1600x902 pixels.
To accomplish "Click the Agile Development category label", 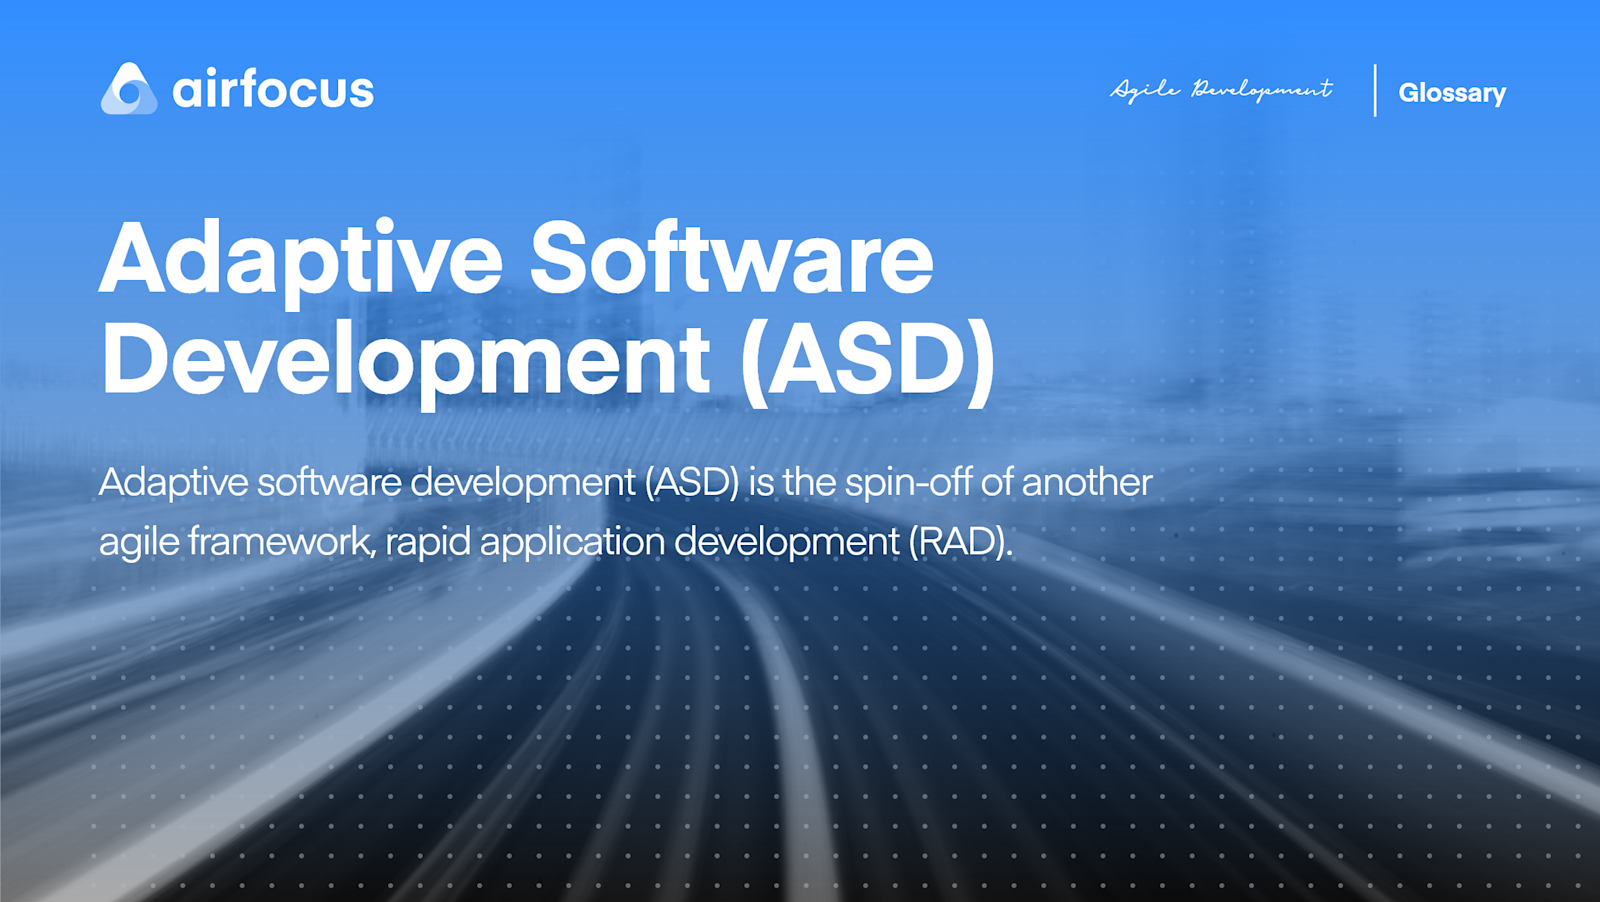I will [x=1222, y=89].
